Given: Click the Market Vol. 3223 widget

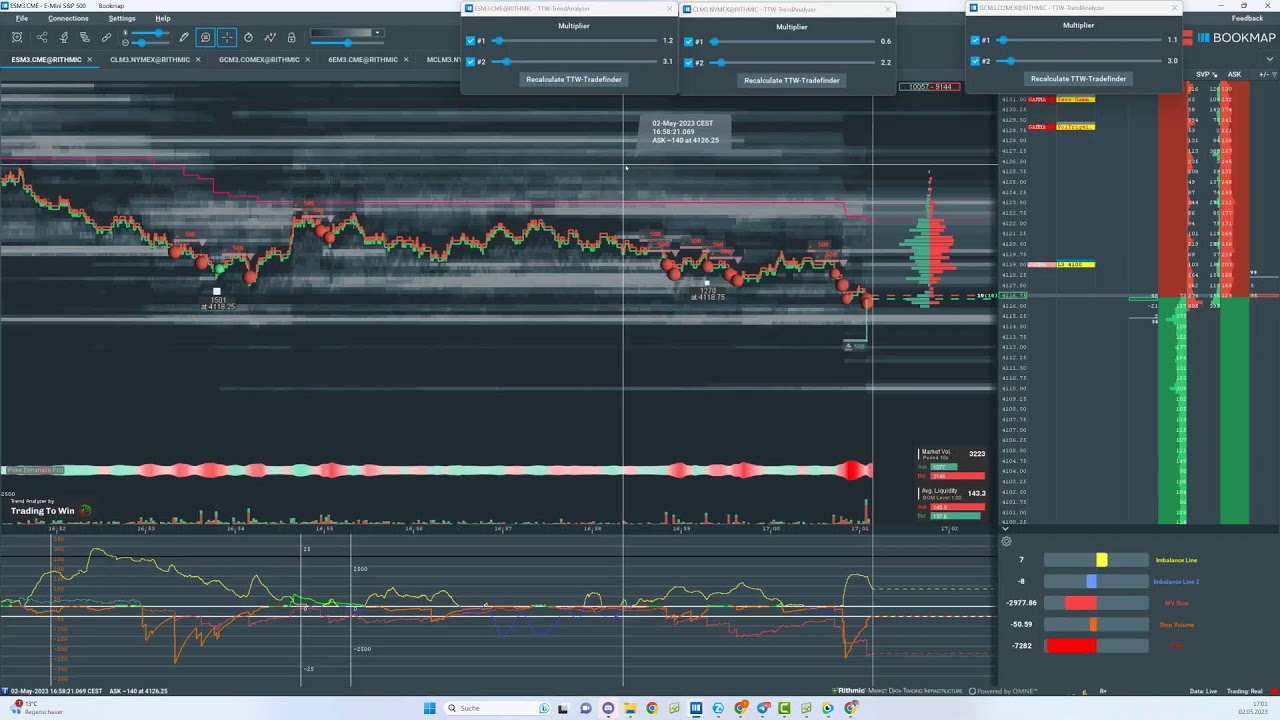Looking at the screenshot, I should (952, 464).
